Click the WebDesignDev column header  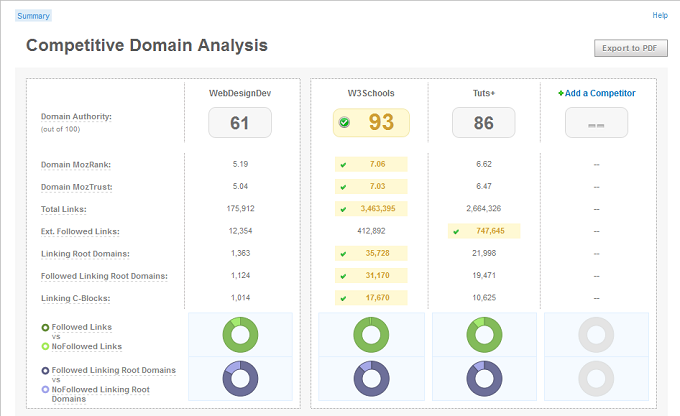tap(240, 93)
